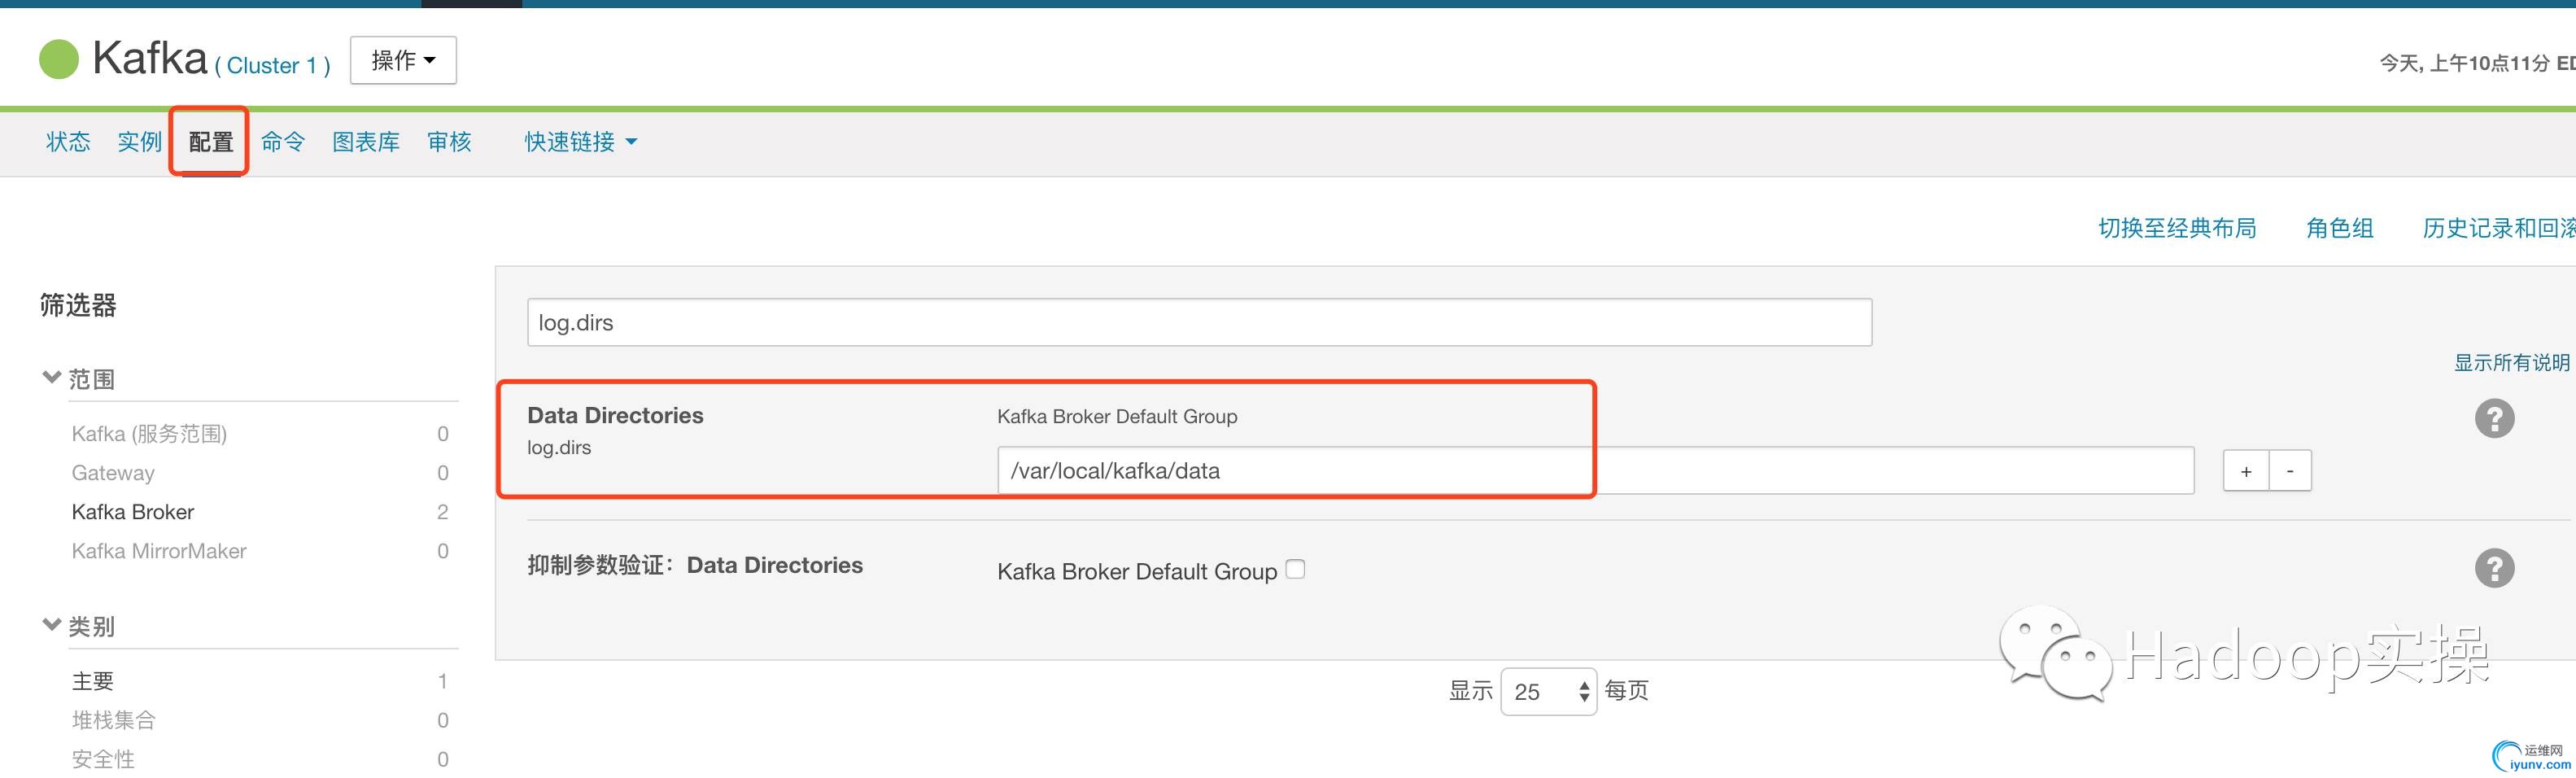Open the 角色组 role groups link
2576x778 pixels.
pyautogui.click(x=2340, y=228)
